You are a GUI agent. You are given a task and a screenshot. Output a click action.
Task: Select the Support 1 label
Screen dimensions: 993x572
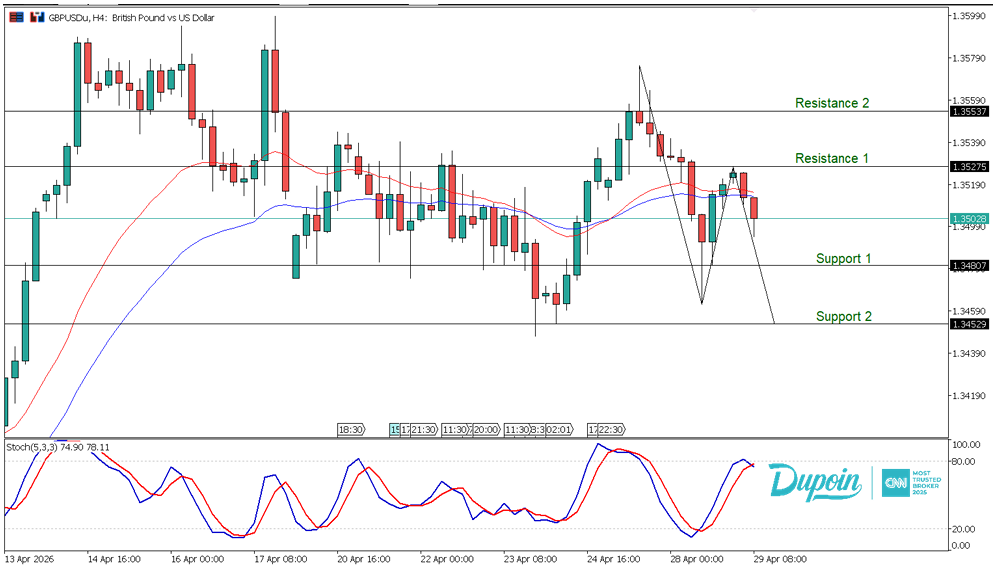point(844,258)
